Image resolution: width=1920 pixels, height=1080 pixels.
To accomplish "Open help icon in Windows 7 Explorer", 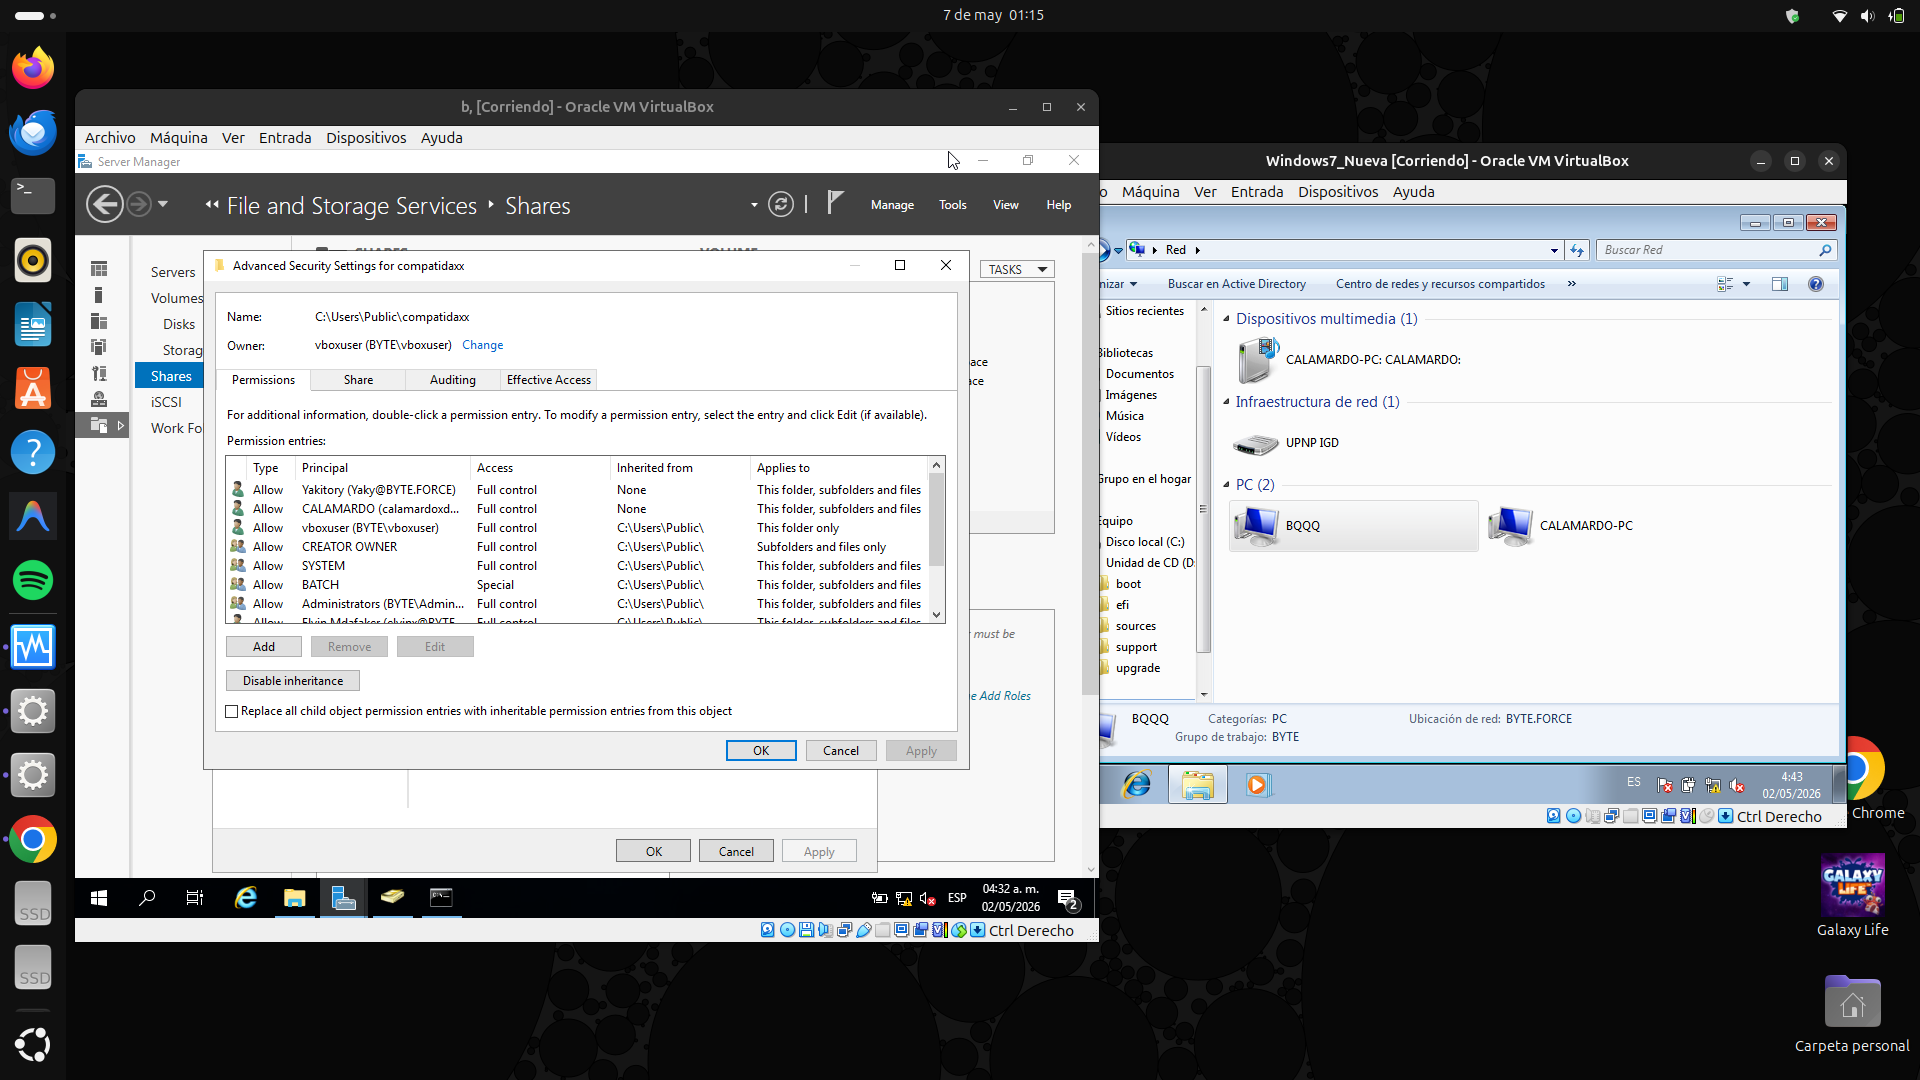I will click(1816, 284).
